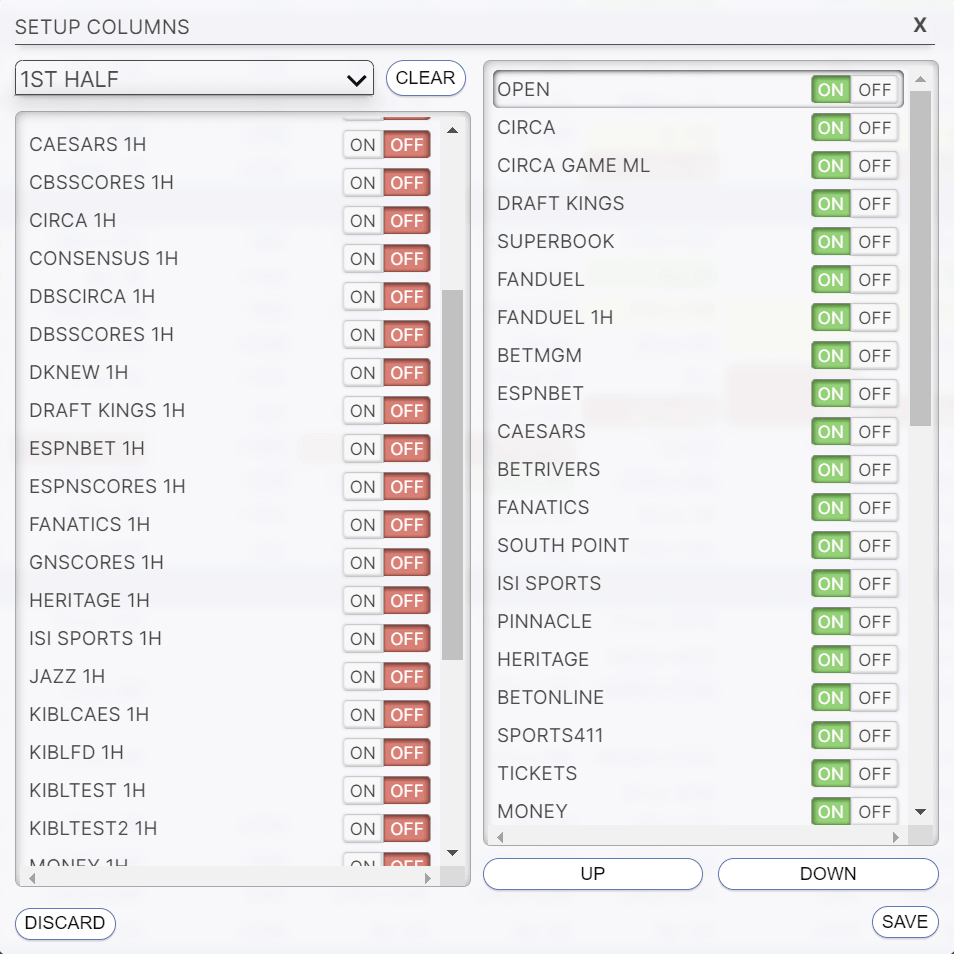954x954 pixels.
Task: Disable the TICKETS column
Action: [874, 774]
